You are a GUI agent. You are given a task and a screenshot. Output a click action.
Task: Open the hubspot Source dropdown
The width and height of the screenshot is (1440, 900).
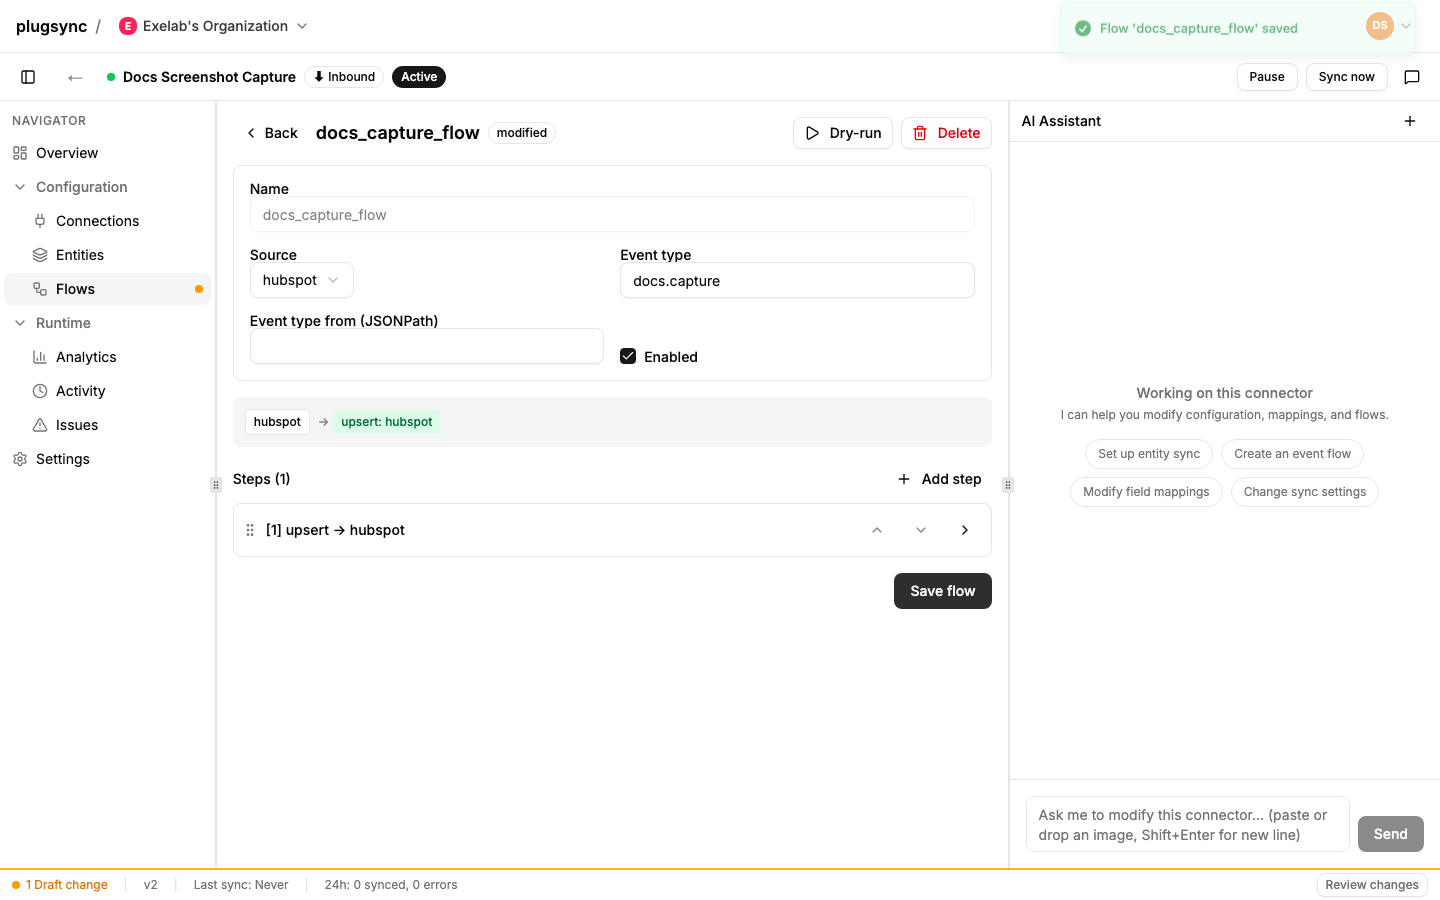pos(301,280)
